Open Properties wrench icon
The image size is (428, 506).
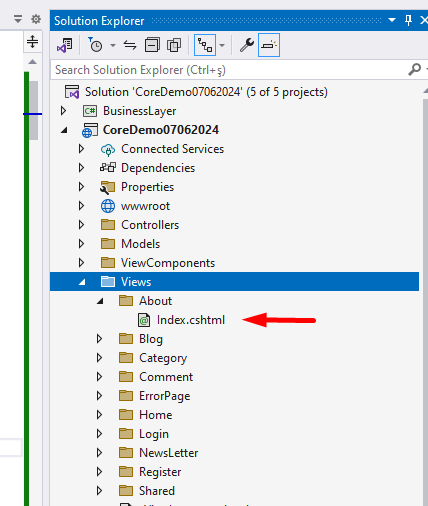click(x=247, y=45)
